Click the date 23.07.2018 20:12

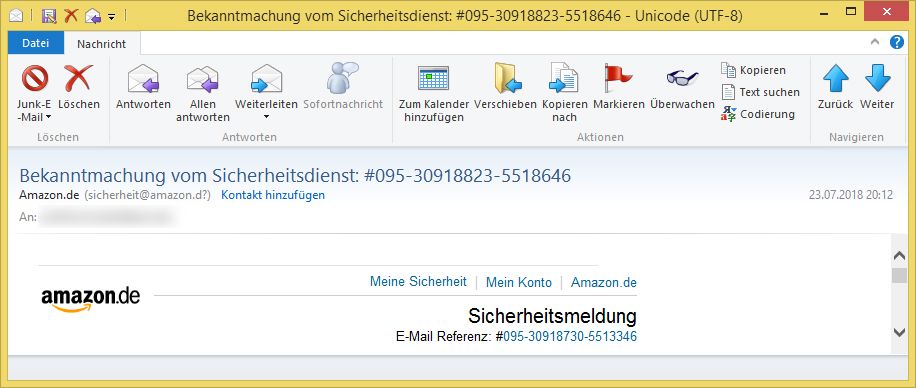point(851,195)
